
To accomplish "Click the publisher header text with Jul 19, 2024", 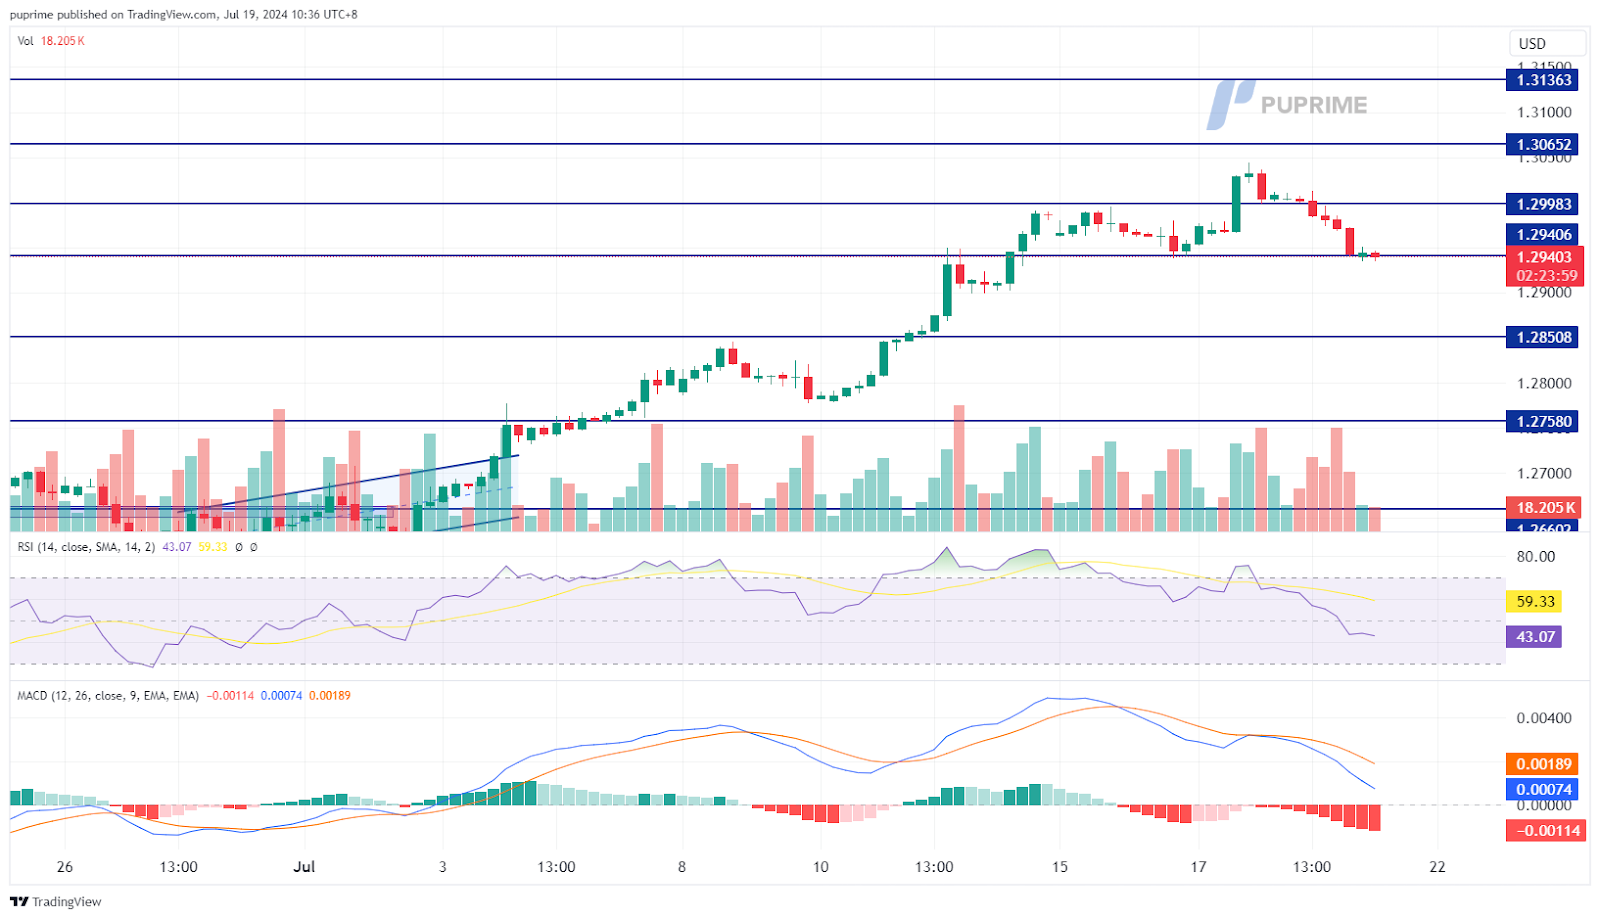I will [184, 14].
